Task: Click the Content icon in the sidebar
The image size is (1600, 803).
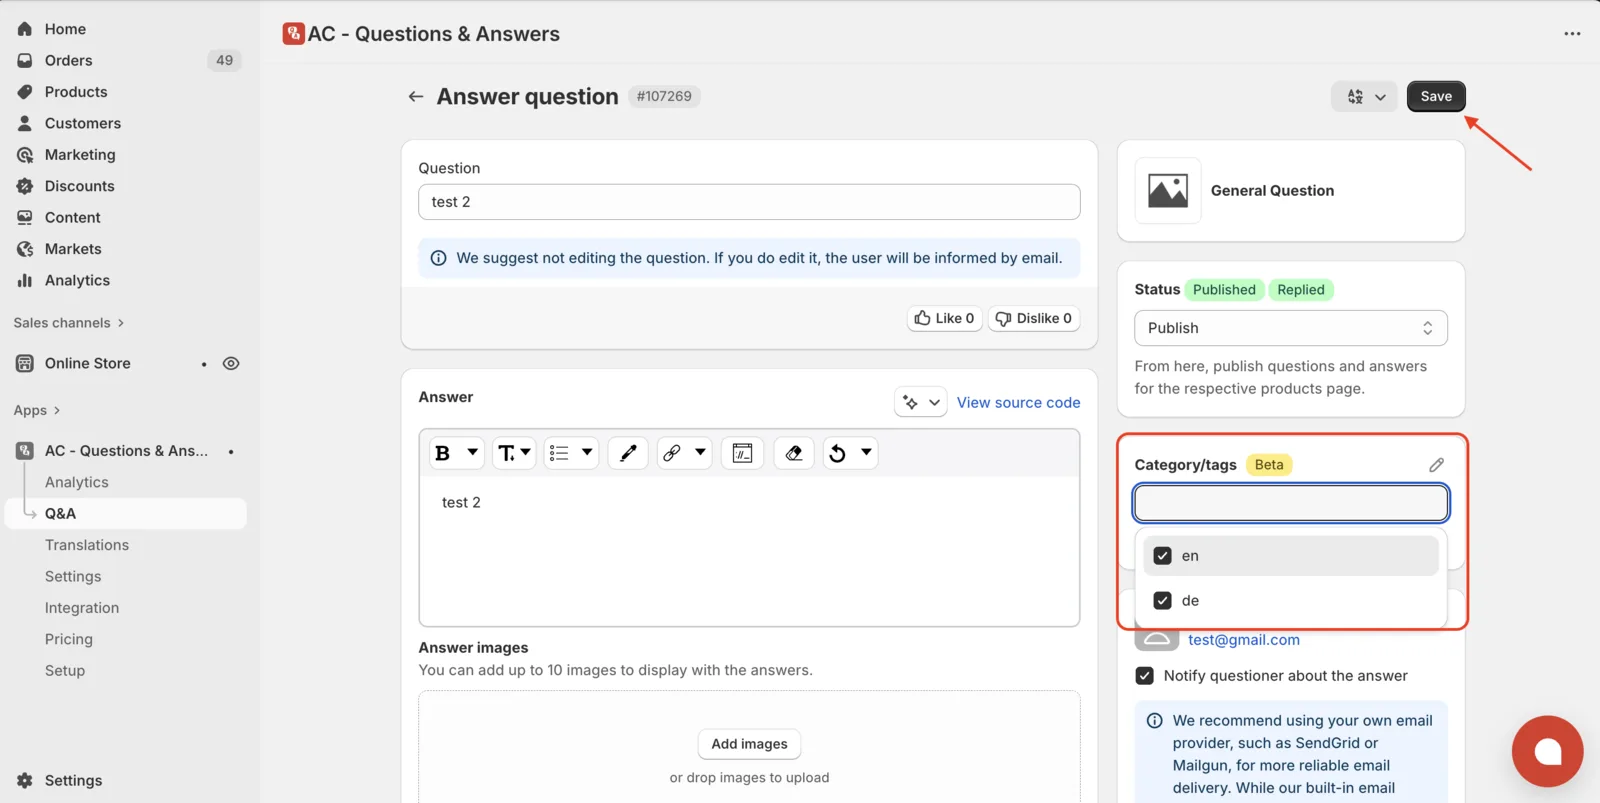Action: tap(25, 217)
